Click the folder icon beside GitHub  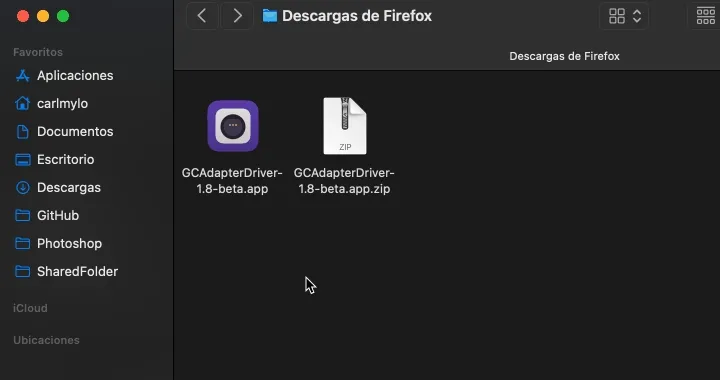click(22, 216)
